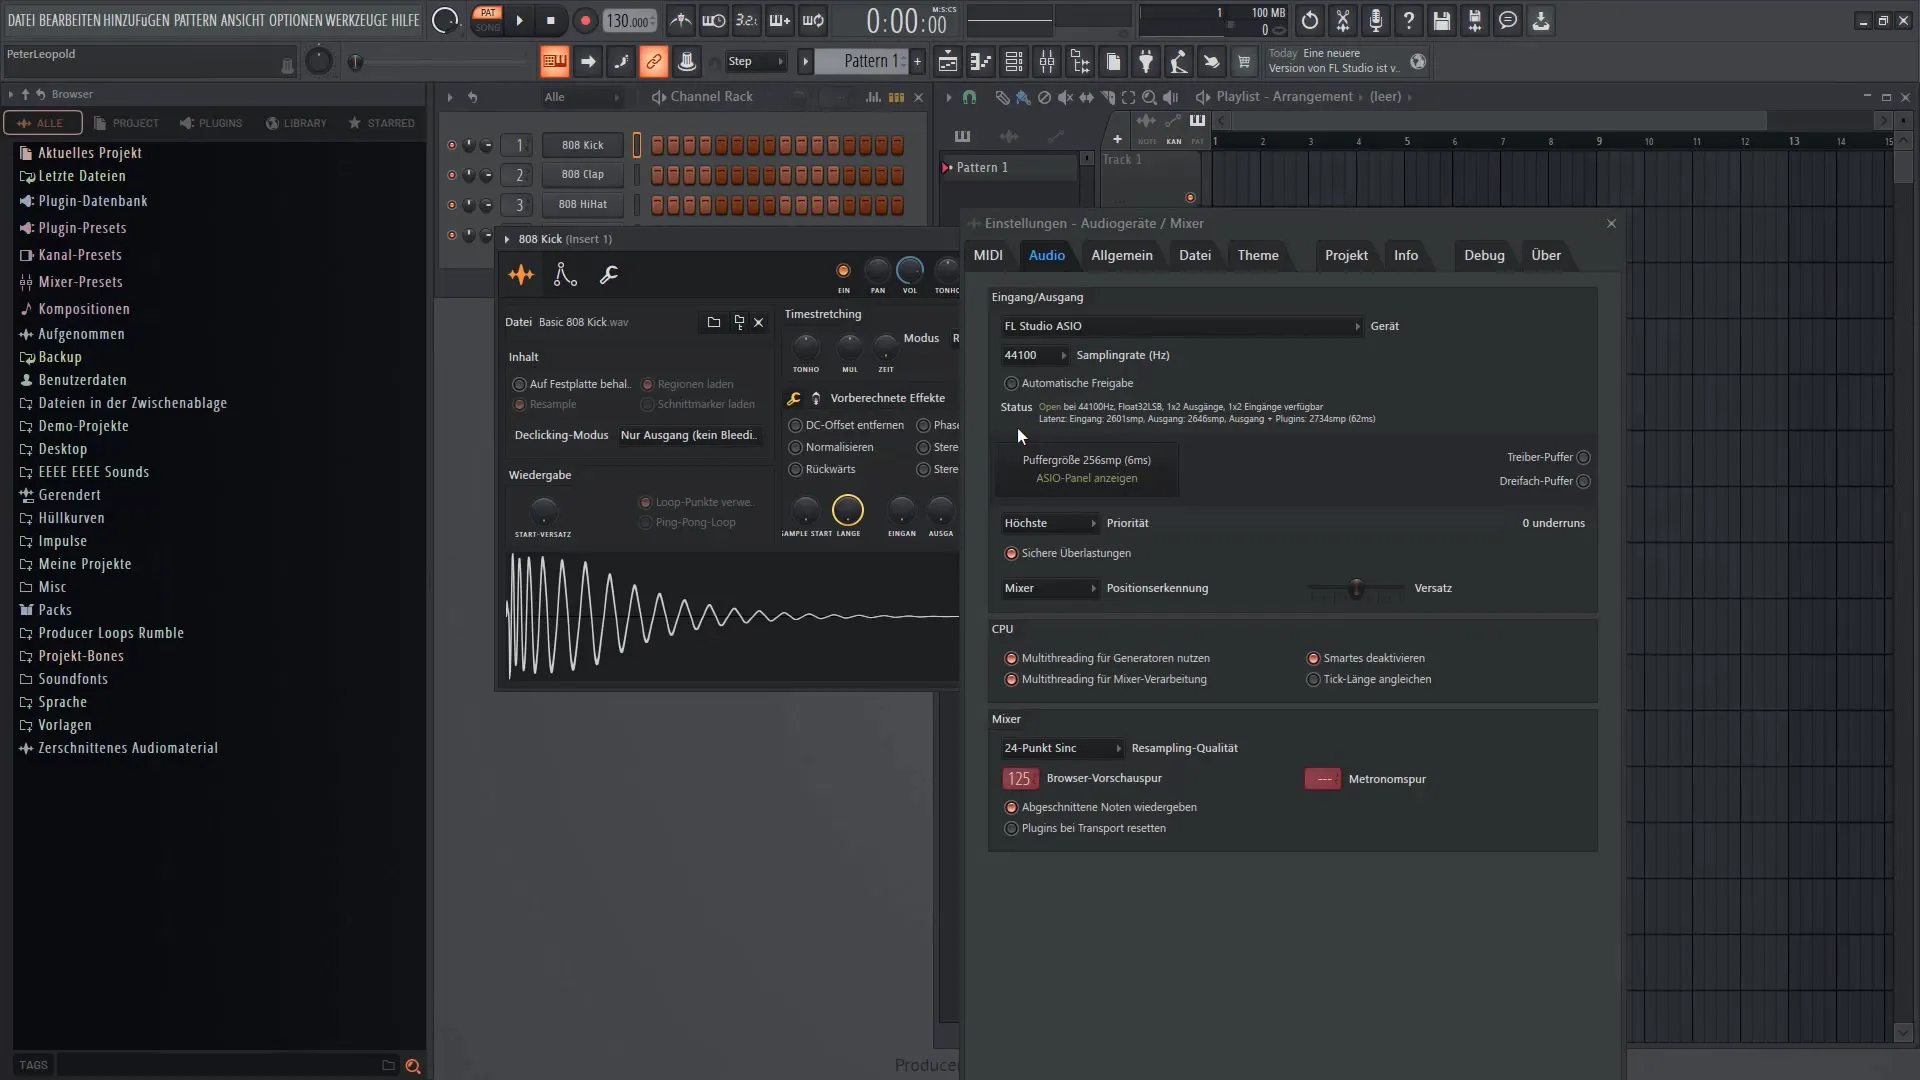Click the 808 Kick channel button
The image size is (1920, 1080).
point(583,145)
